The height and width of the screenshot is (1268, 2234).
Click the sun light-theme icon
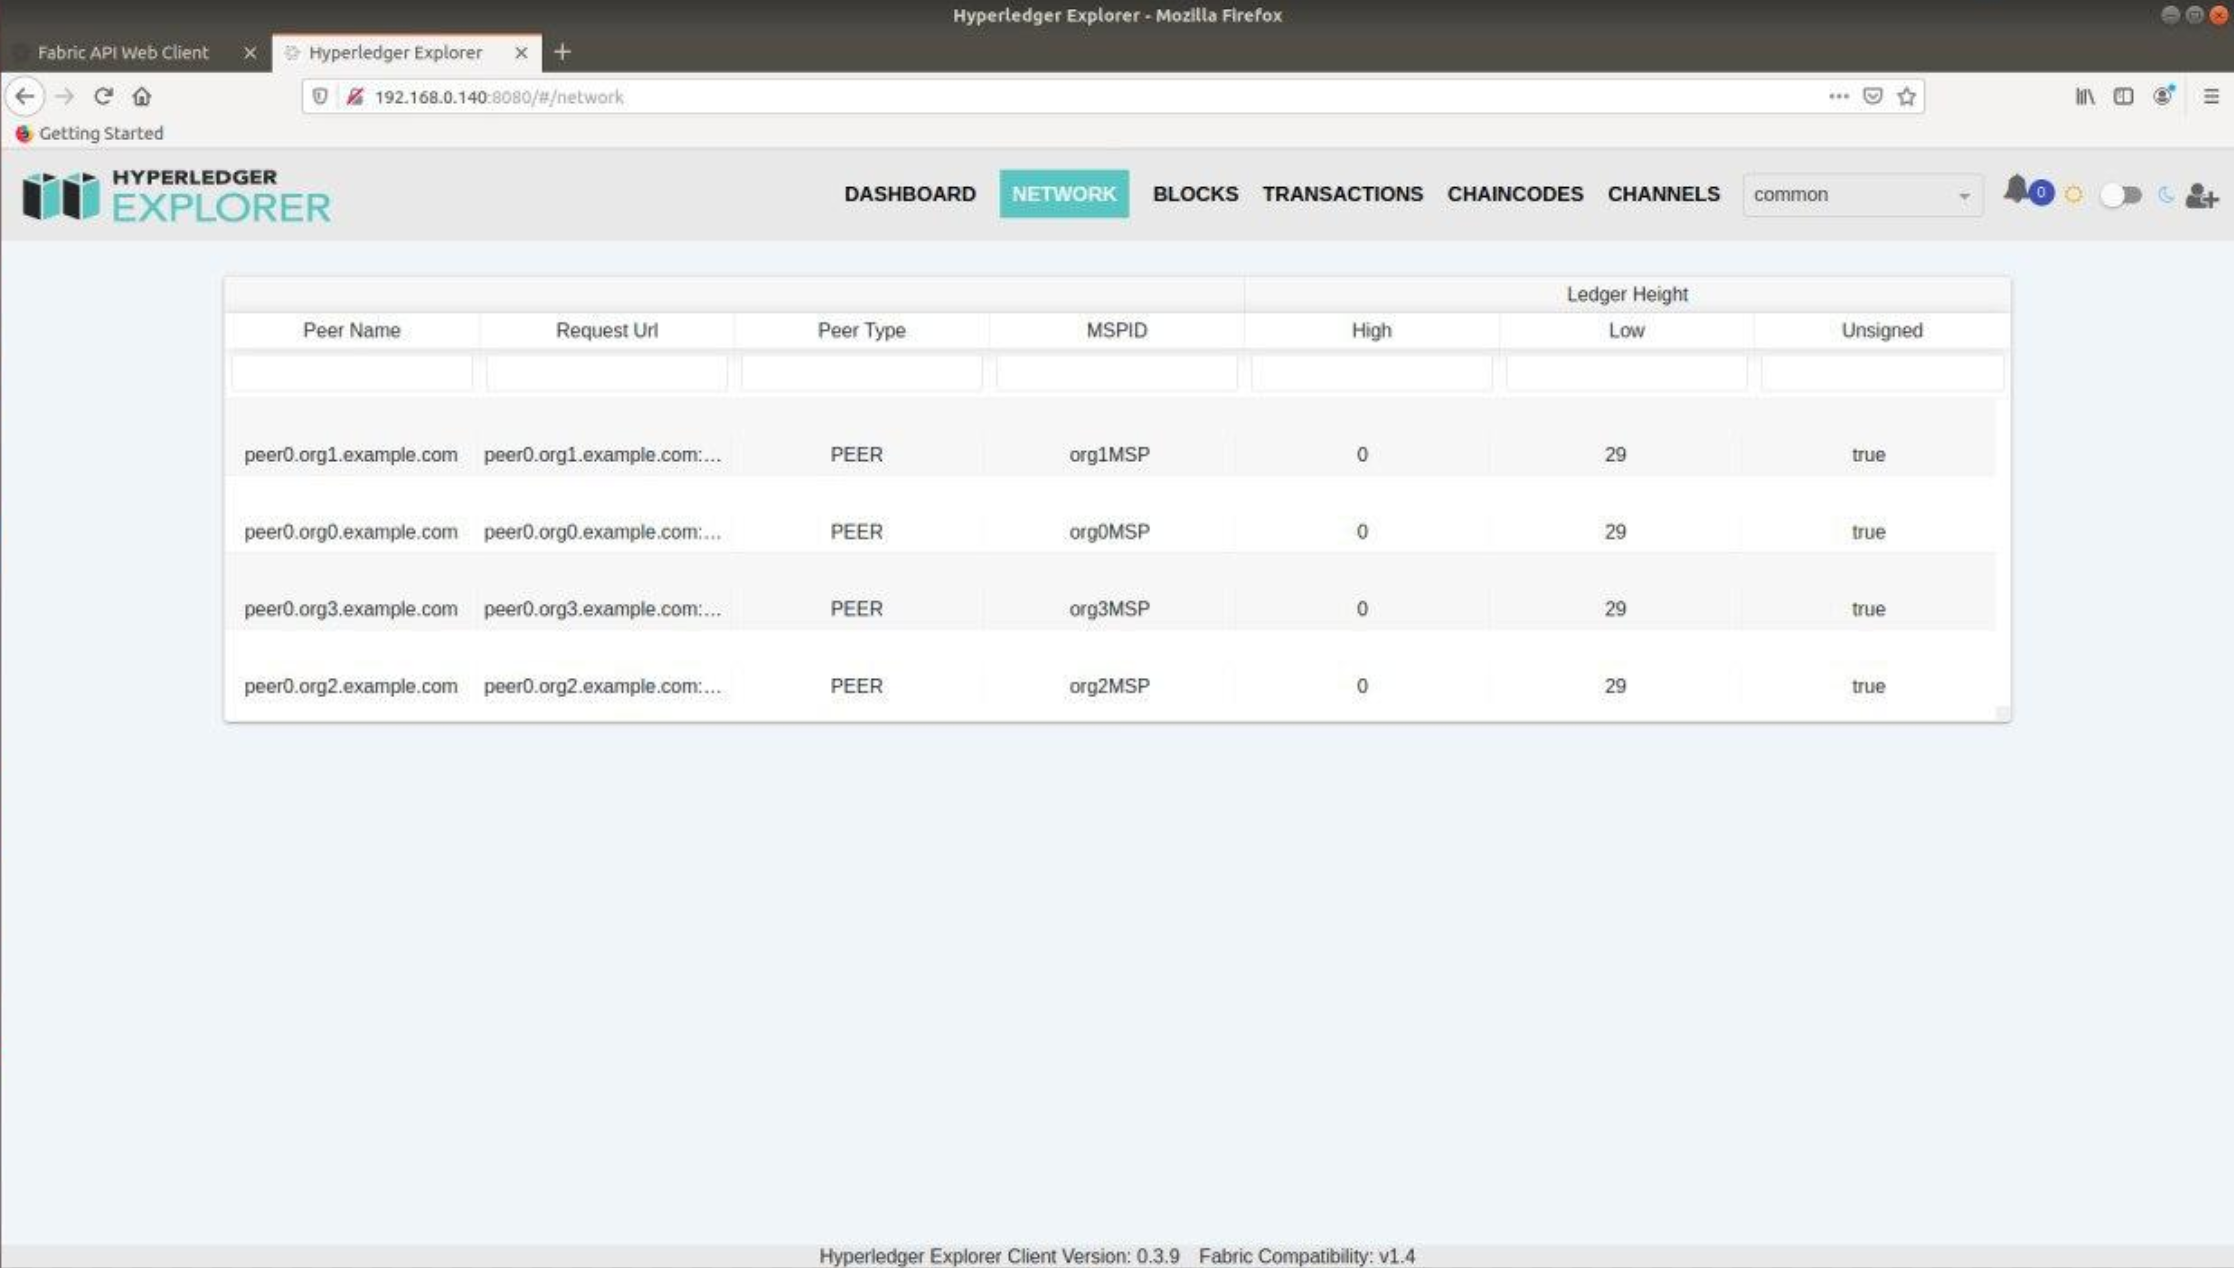tap(2073, 195)
